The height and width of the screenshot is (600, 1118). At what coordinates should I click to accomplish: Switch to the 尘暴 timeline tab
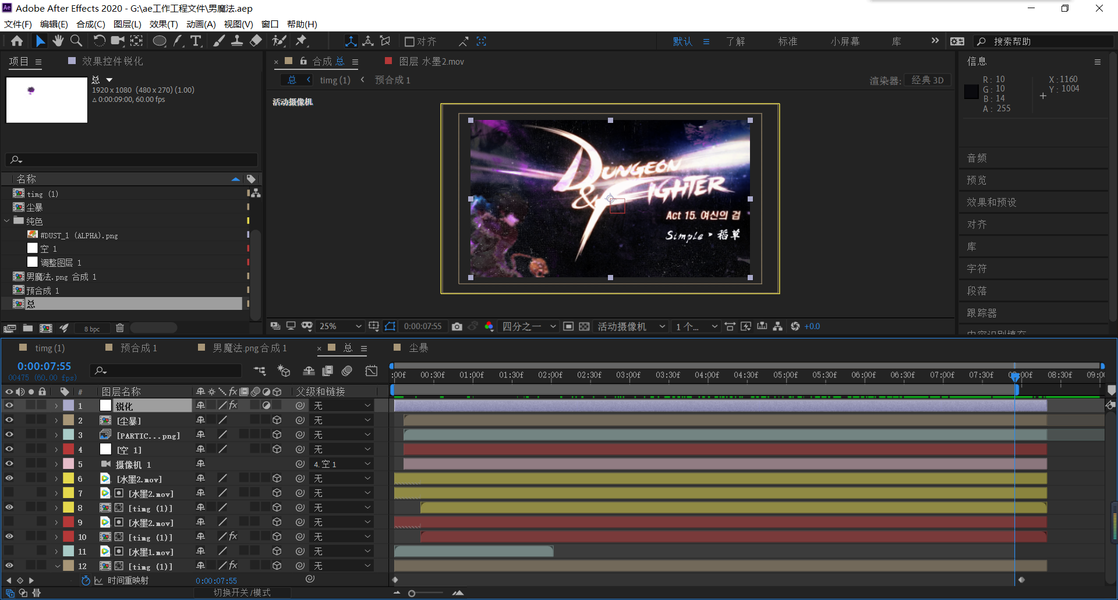click(x=419, y=348)
